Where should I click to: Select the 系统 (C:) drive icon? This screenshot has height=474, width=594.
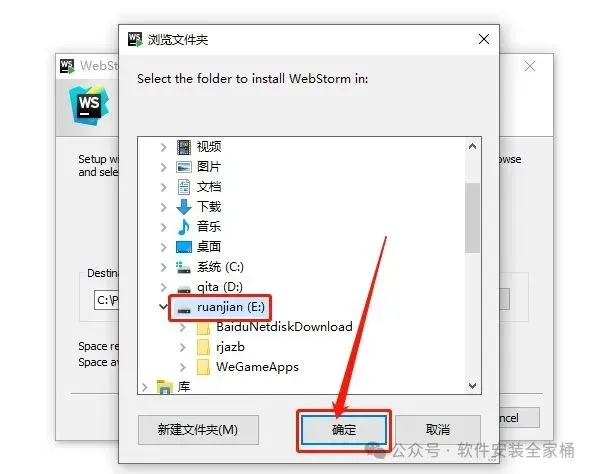[183, 267]
